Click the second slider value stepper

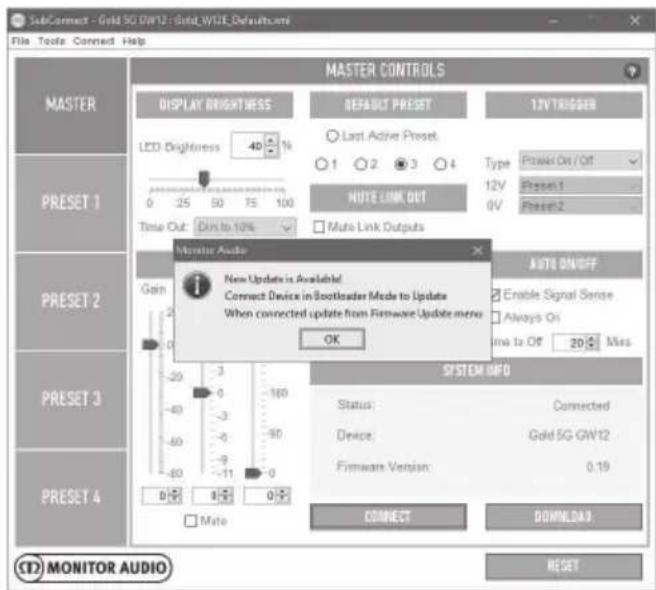pos(226,496)
